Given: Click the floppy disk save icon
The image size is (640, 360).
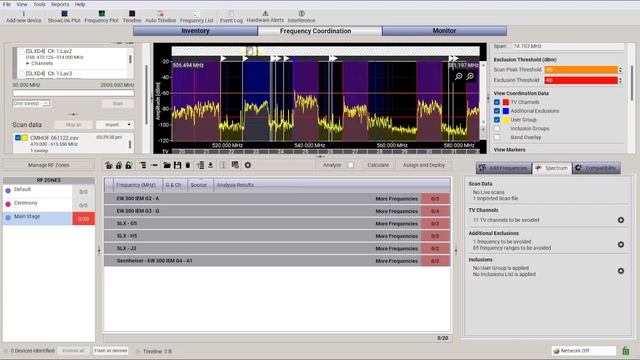Looking at the screenshot, I should 177,165.
